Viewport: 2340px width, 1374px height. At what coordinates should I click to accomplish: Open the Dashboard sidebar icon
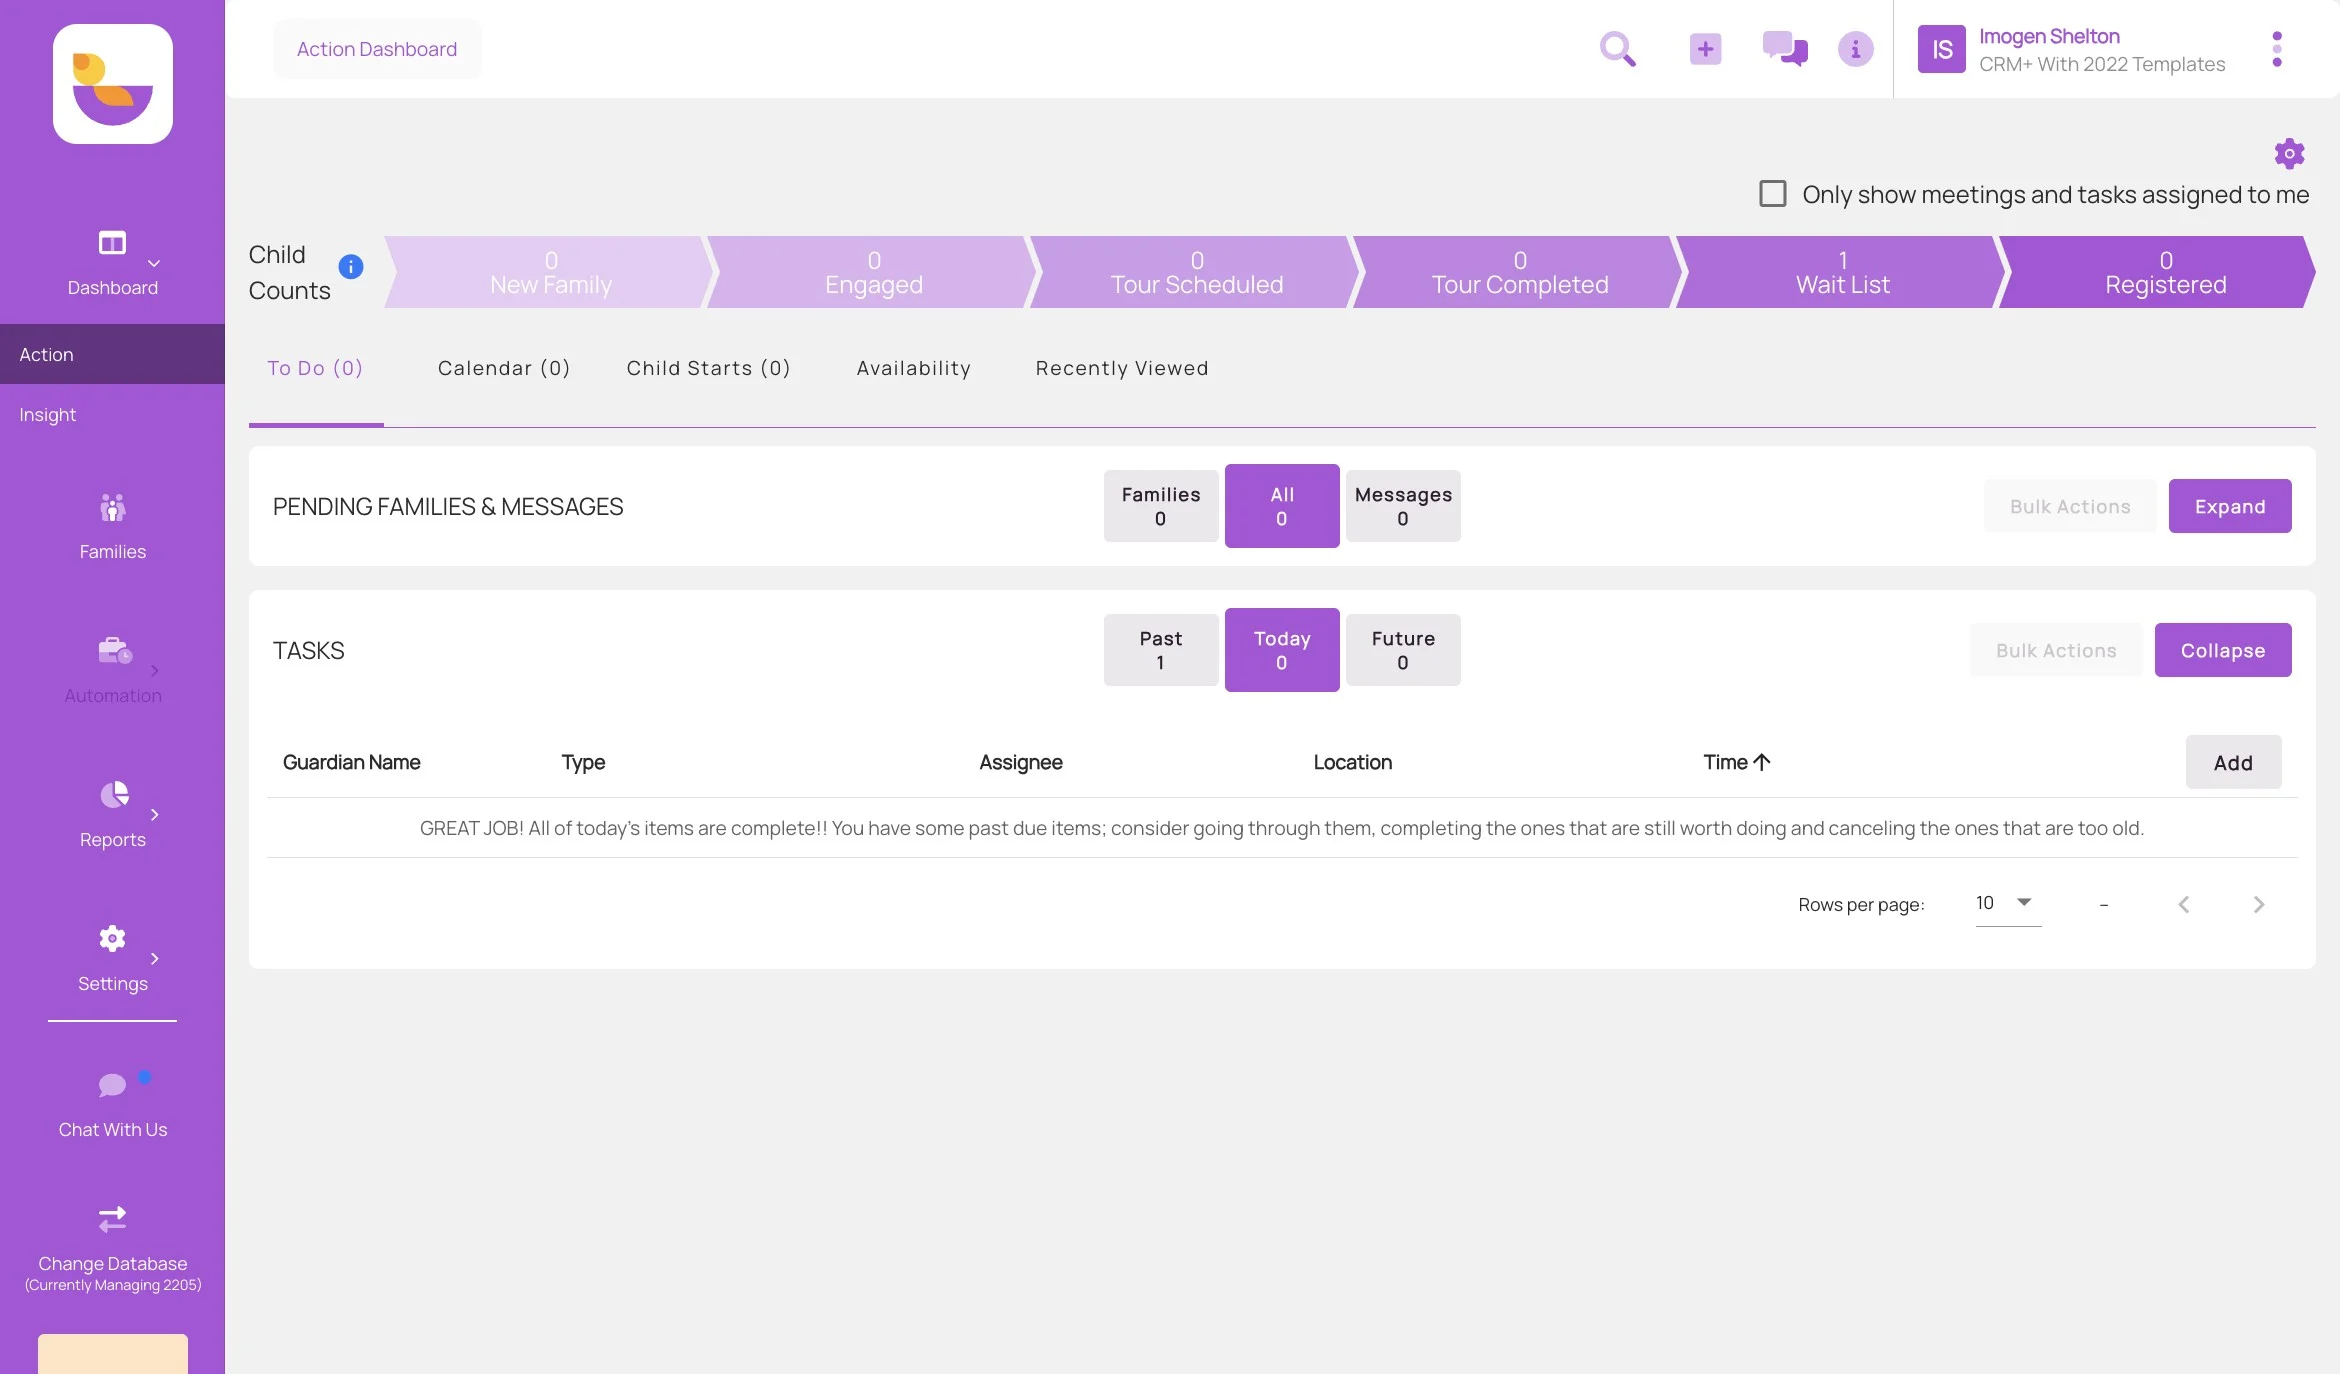coord(112,243)
